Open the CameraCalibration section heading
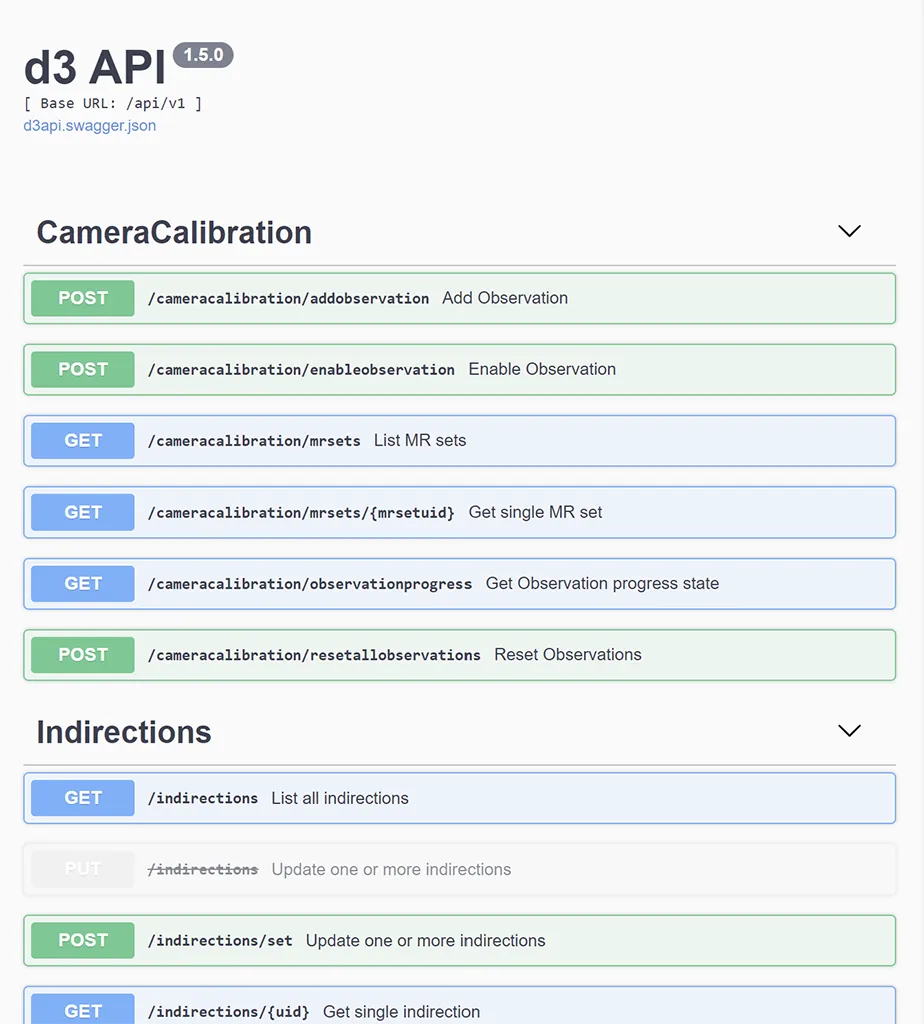This screenshot has width=924, height=1024. (x=173, y=232)
